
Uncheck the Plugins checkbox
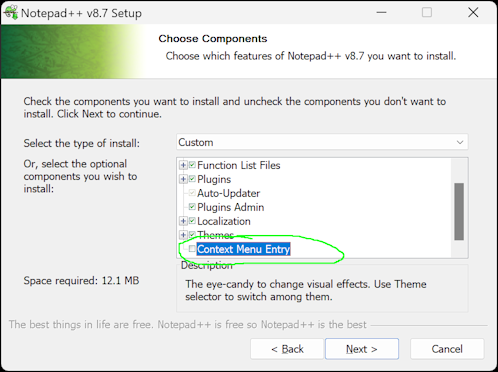pos(192,179)
